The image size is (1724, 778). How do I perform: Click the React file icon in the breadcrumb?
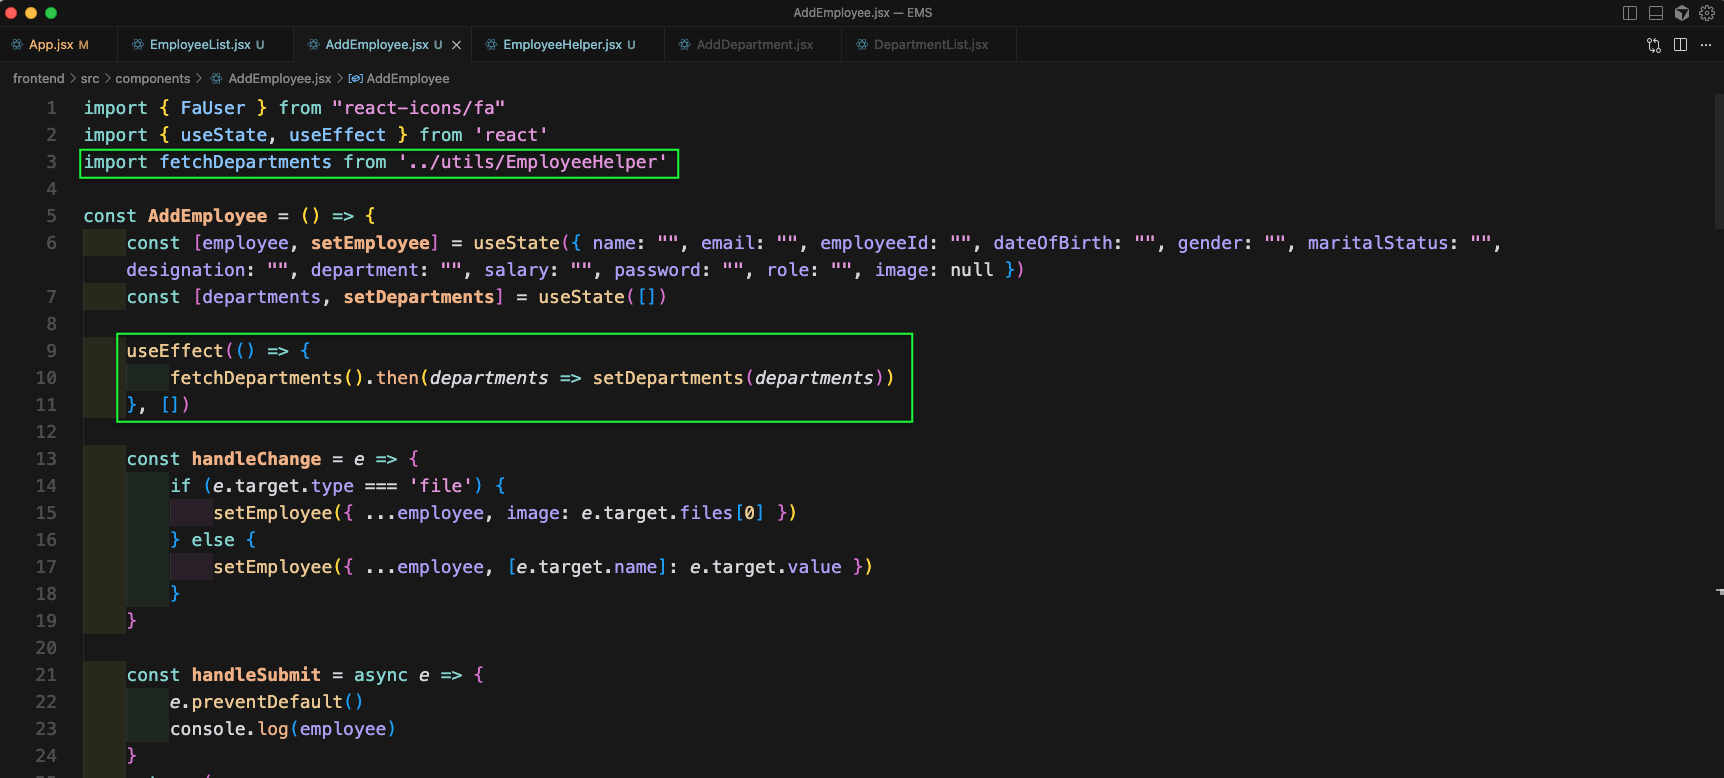click(216, 79)
